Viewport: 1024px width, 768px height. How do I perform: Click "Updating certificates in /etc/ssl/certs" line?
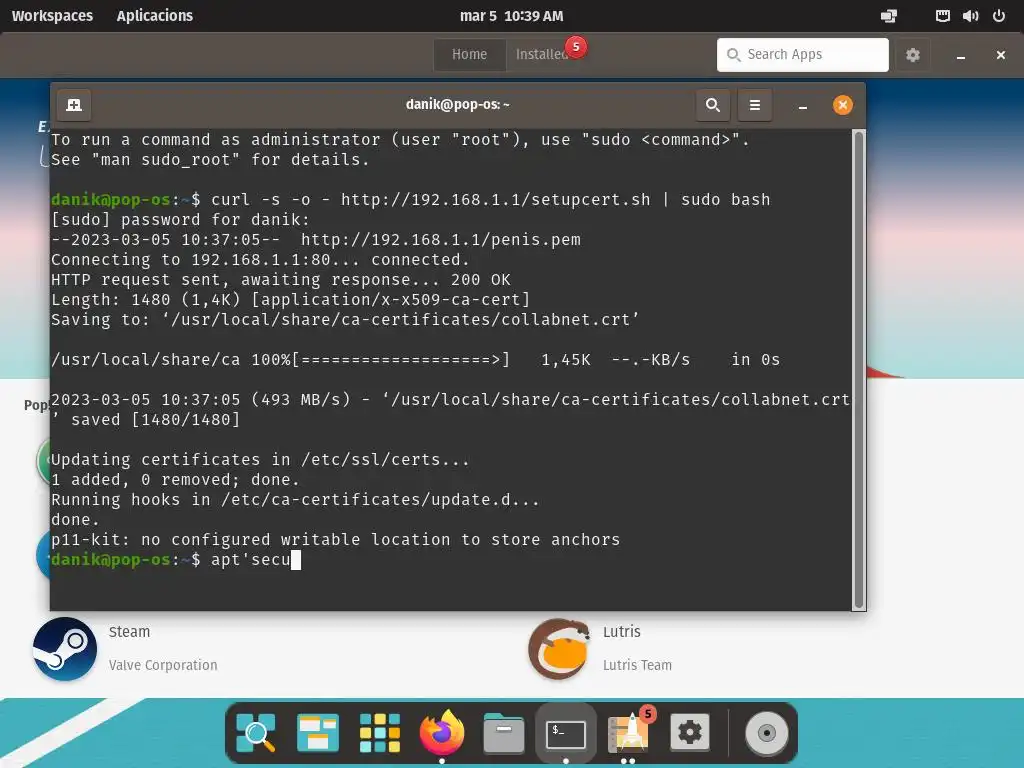tap(260, 460)
